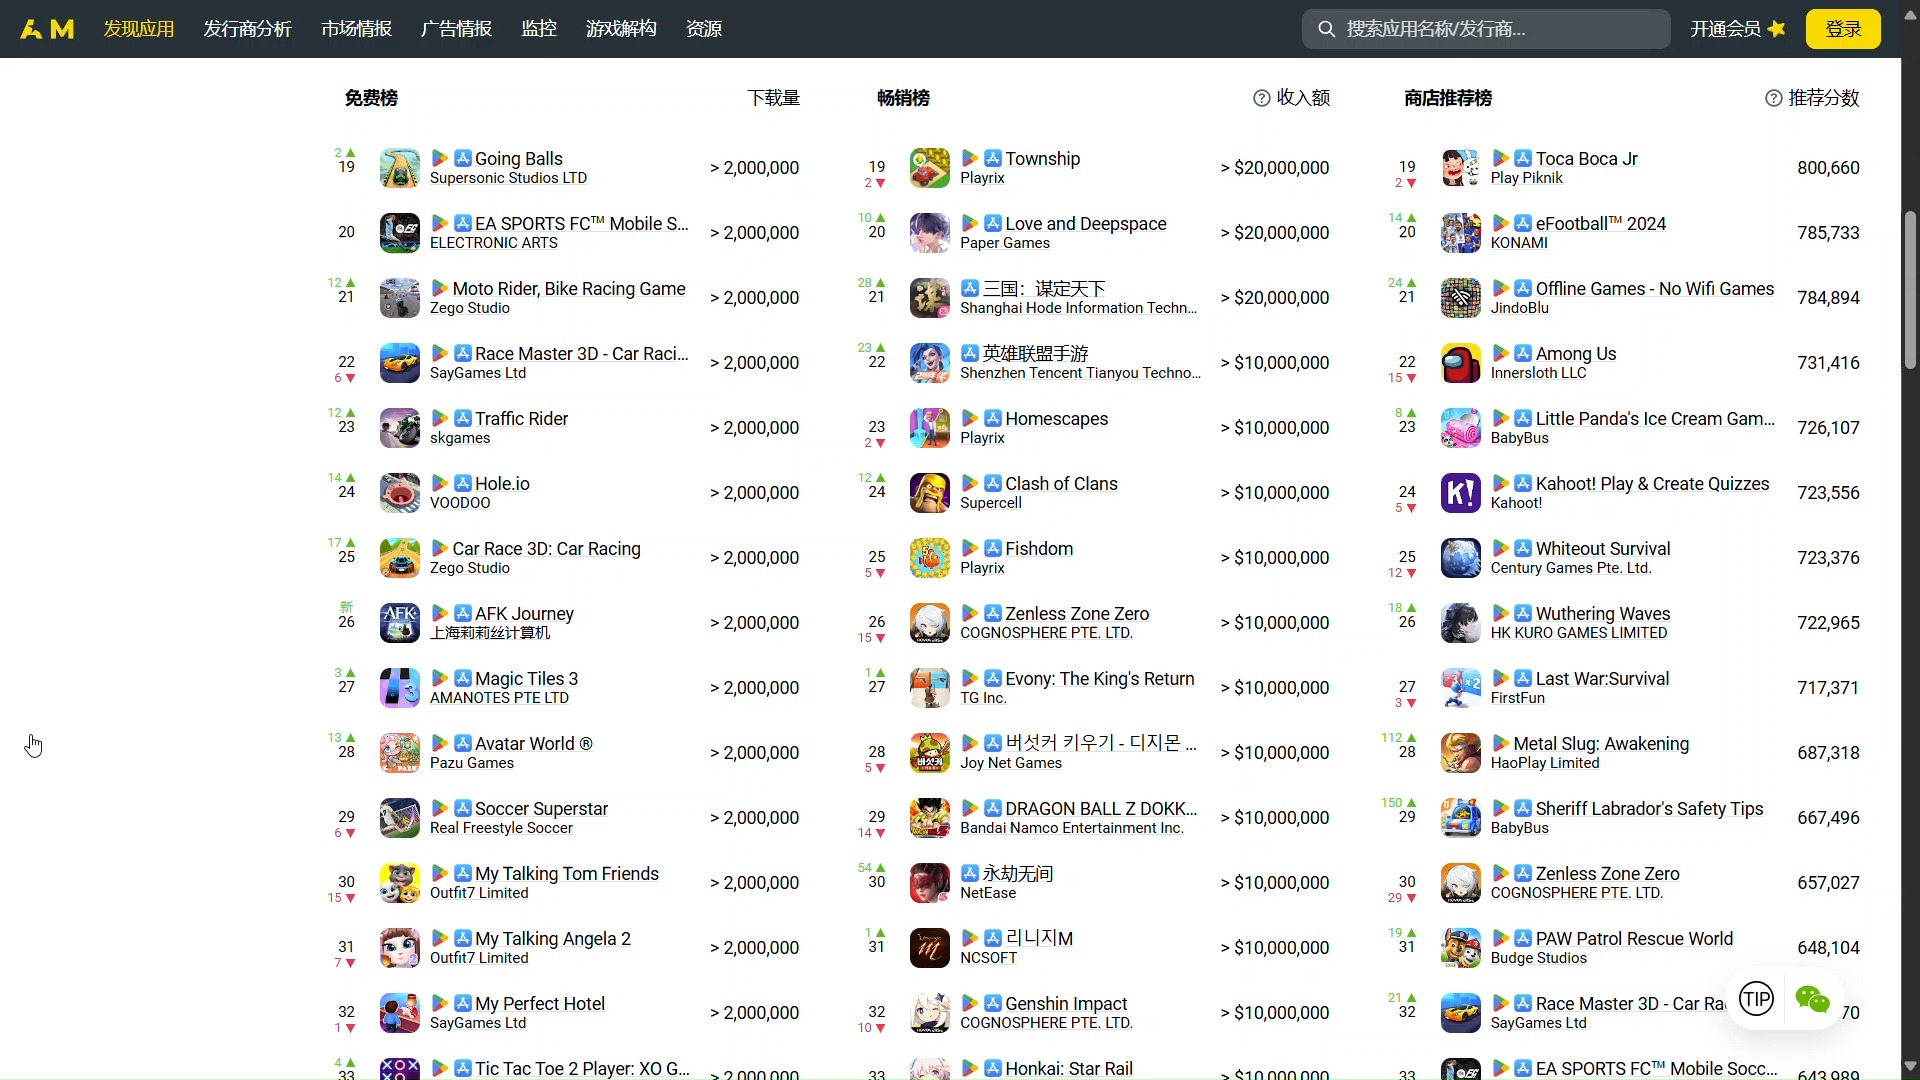Open the Moto Rider, Bike Racing Game link
Screen dimensions: 1920x1080
click(x=569, y=288)
